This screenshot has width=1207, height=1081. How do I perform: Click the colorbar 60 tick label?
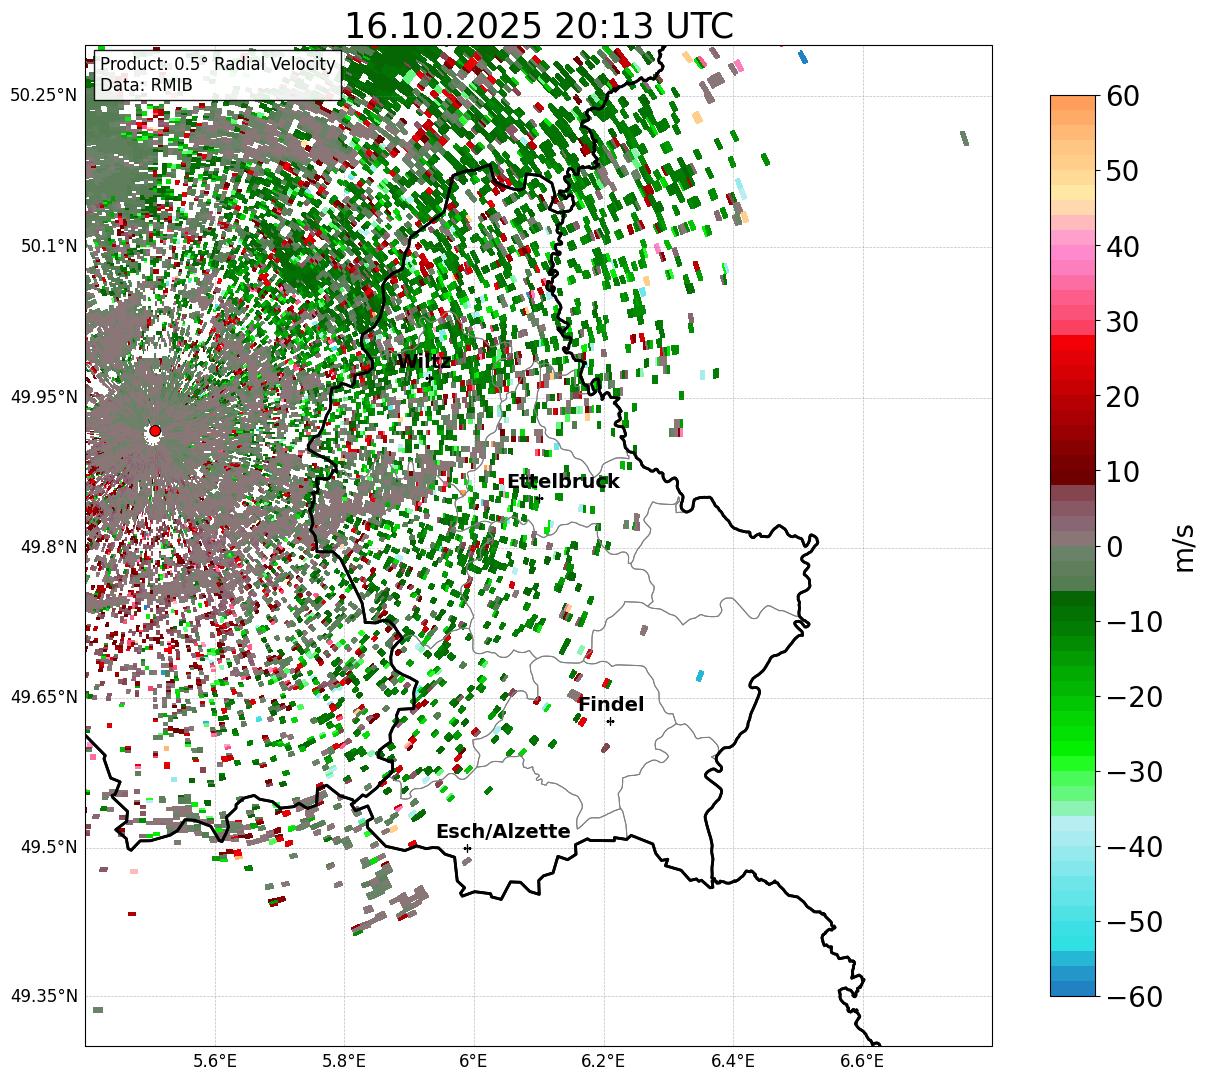(1122, 96)
